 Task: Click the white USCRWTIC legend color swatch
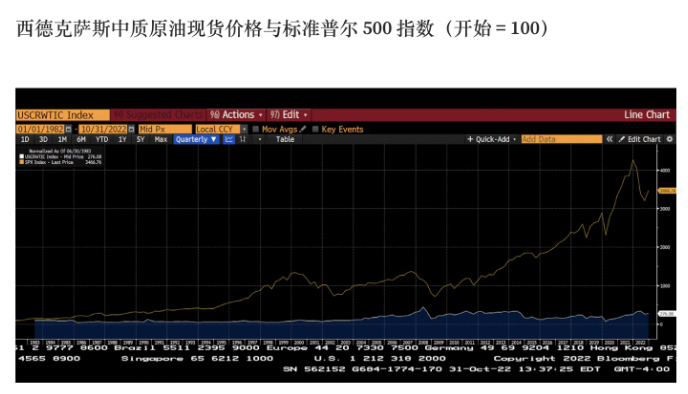coord(22,157)
